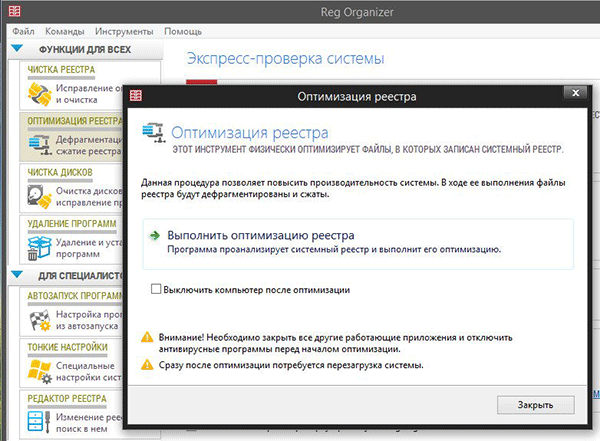This screenshot has height=441, width=600.
Task: Open the Файл menu
Action: pos(23,31)
